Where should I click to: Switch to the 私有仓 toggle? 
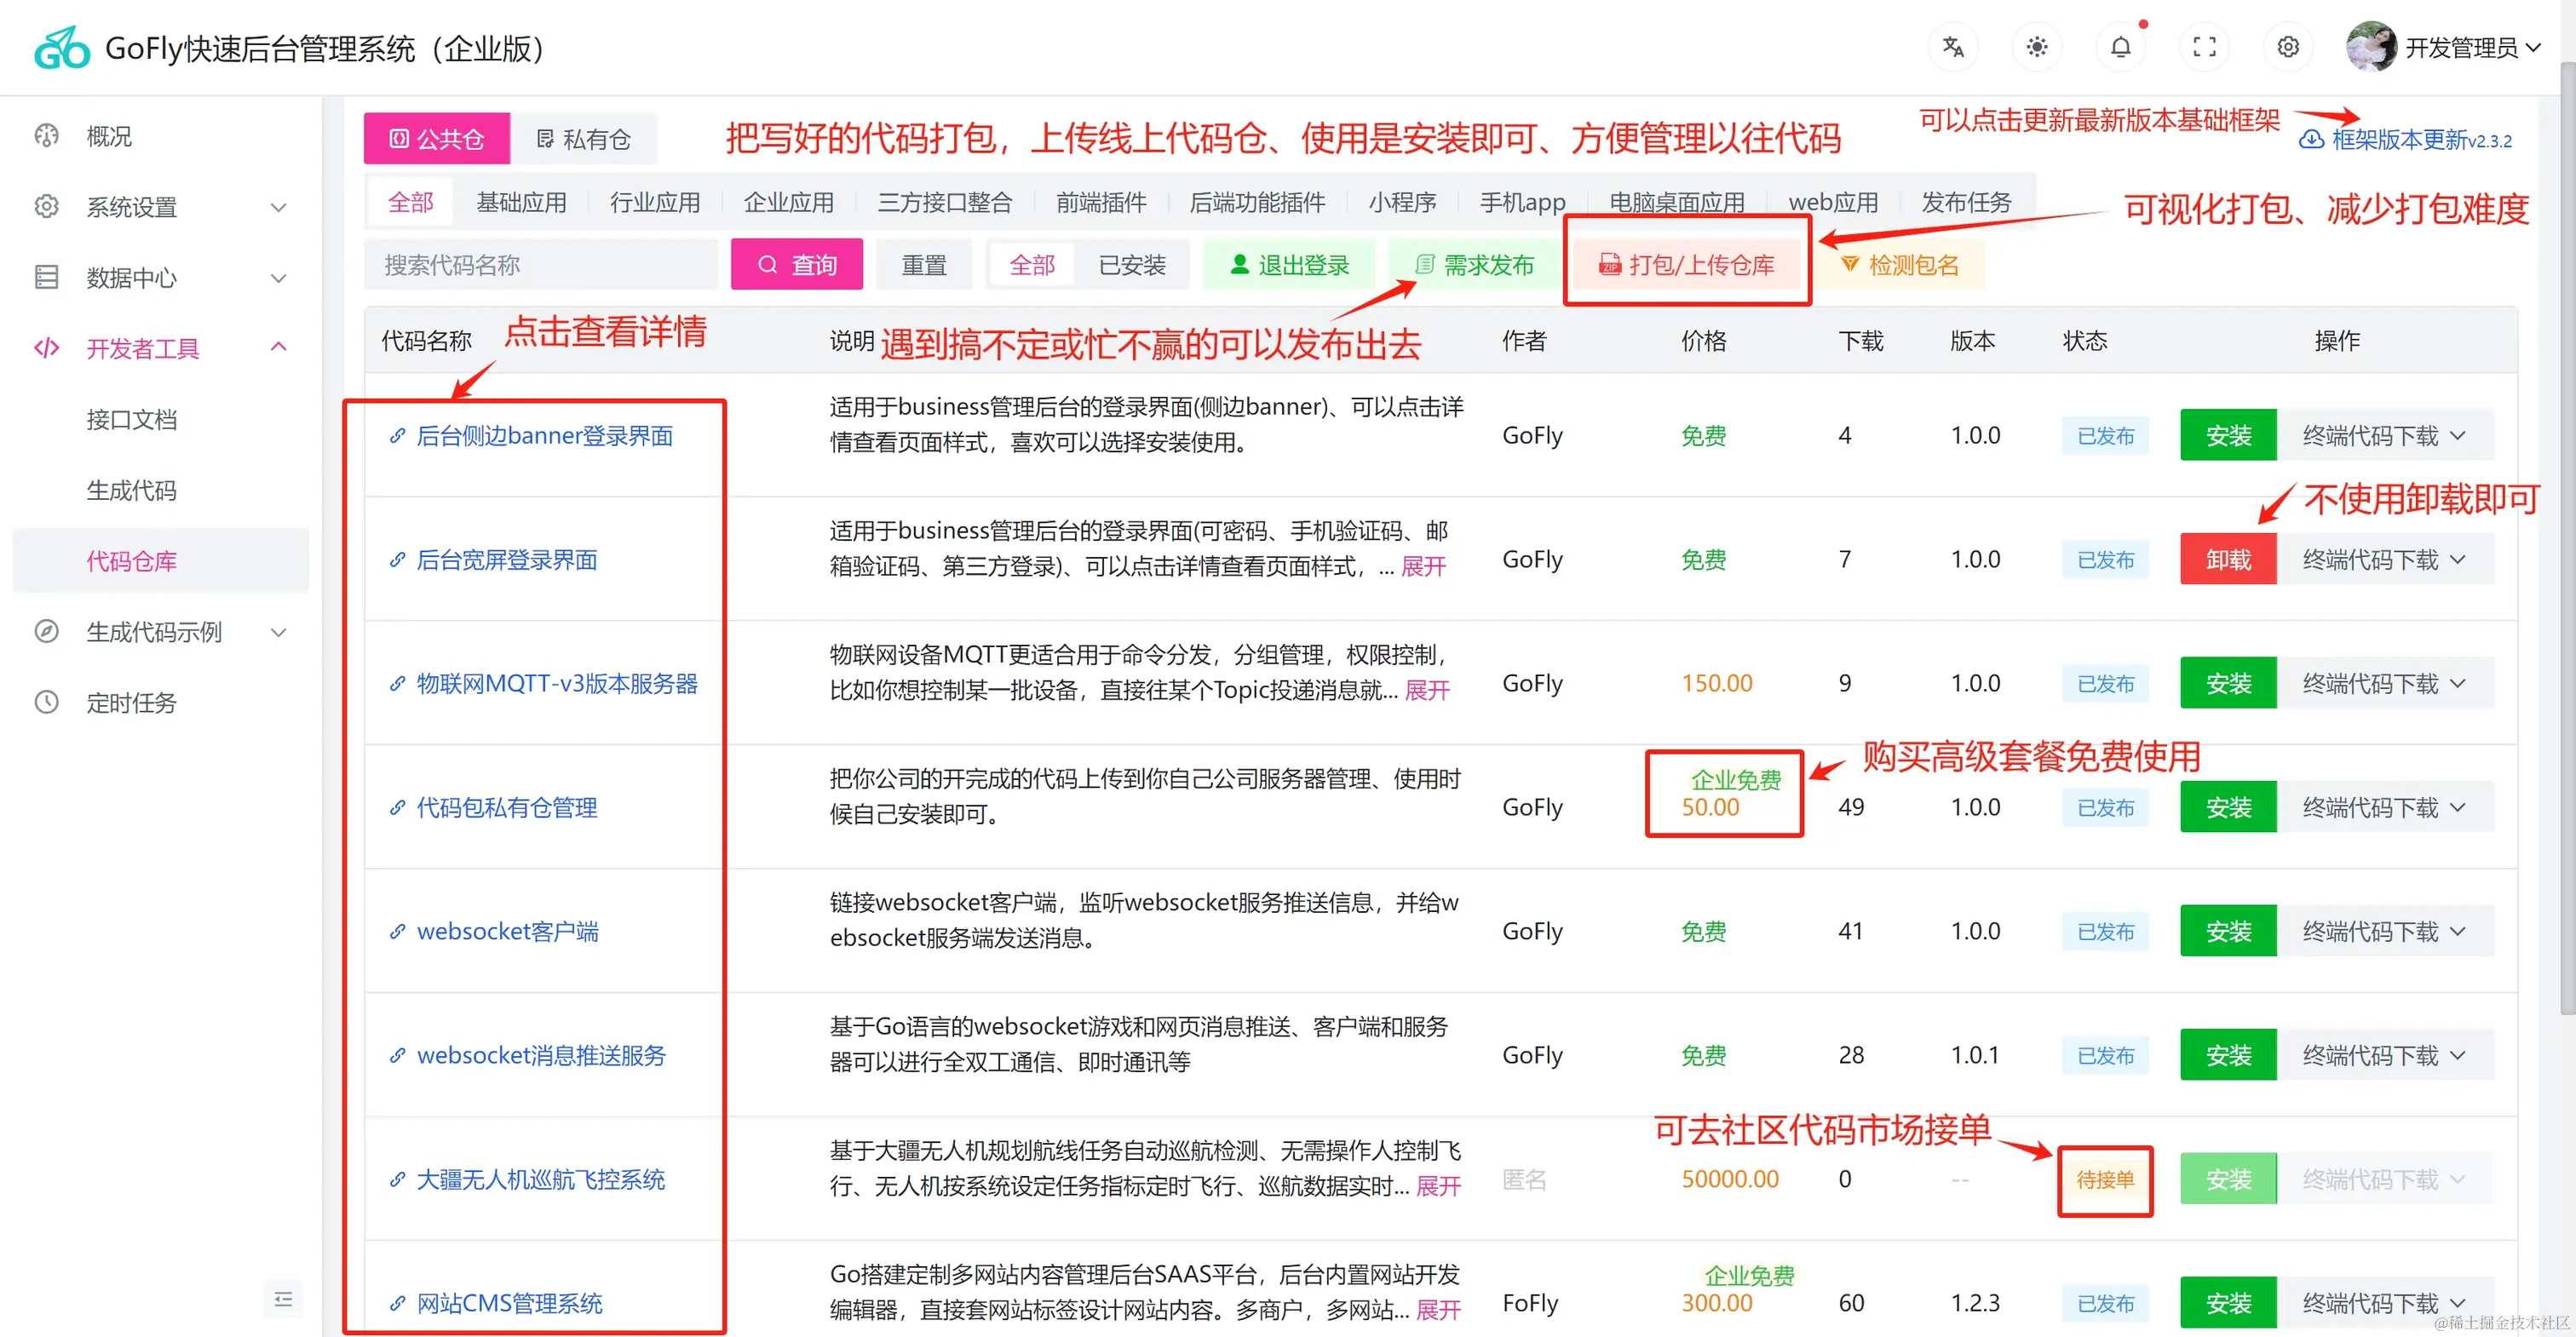coord(584,139)
